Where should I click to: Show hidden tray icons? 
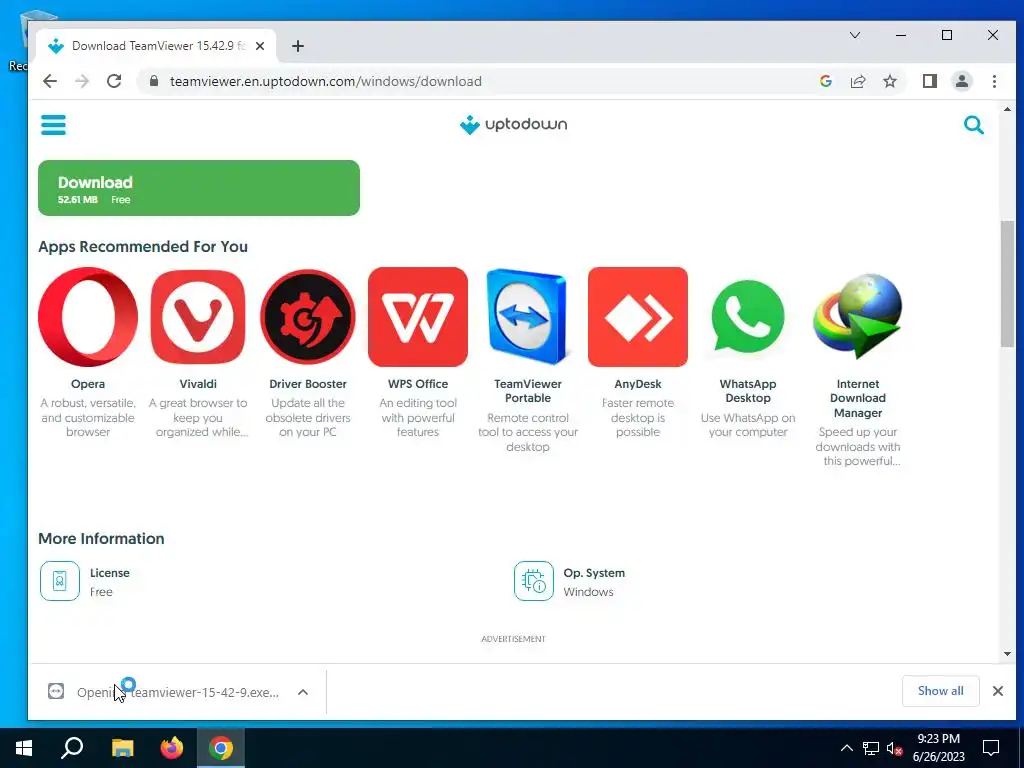[846, 748]
